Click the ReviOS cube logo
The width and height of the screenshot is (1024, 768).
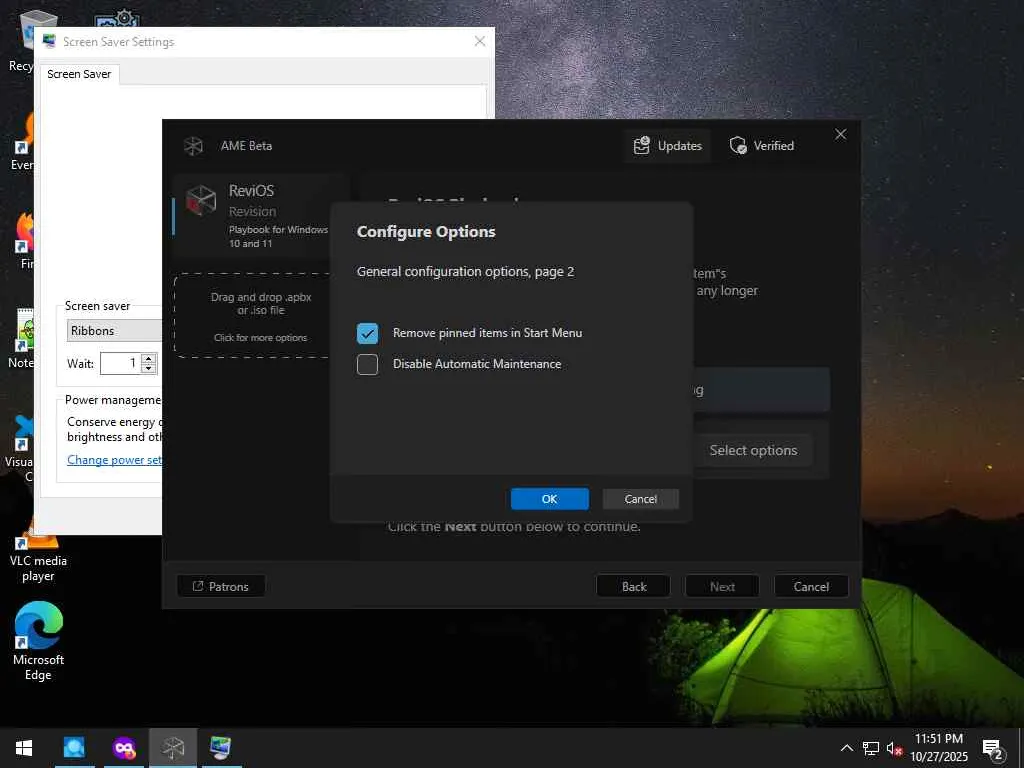[x=200, y=200]
